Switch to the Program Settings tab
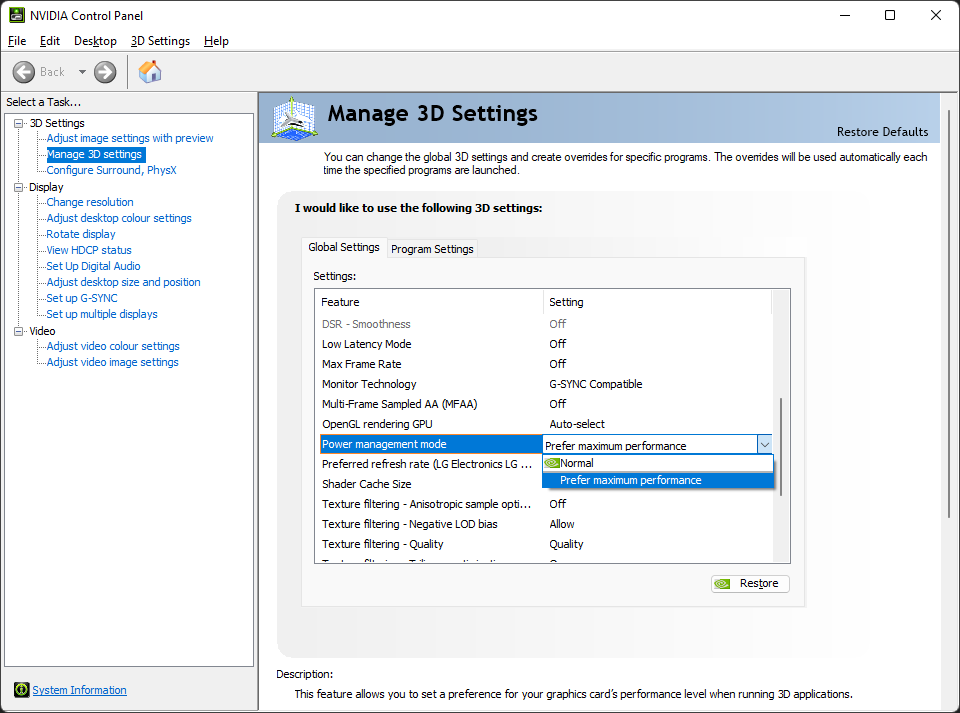Image resolution: width=960 pixels, height=713 pixels. (432, 249)
